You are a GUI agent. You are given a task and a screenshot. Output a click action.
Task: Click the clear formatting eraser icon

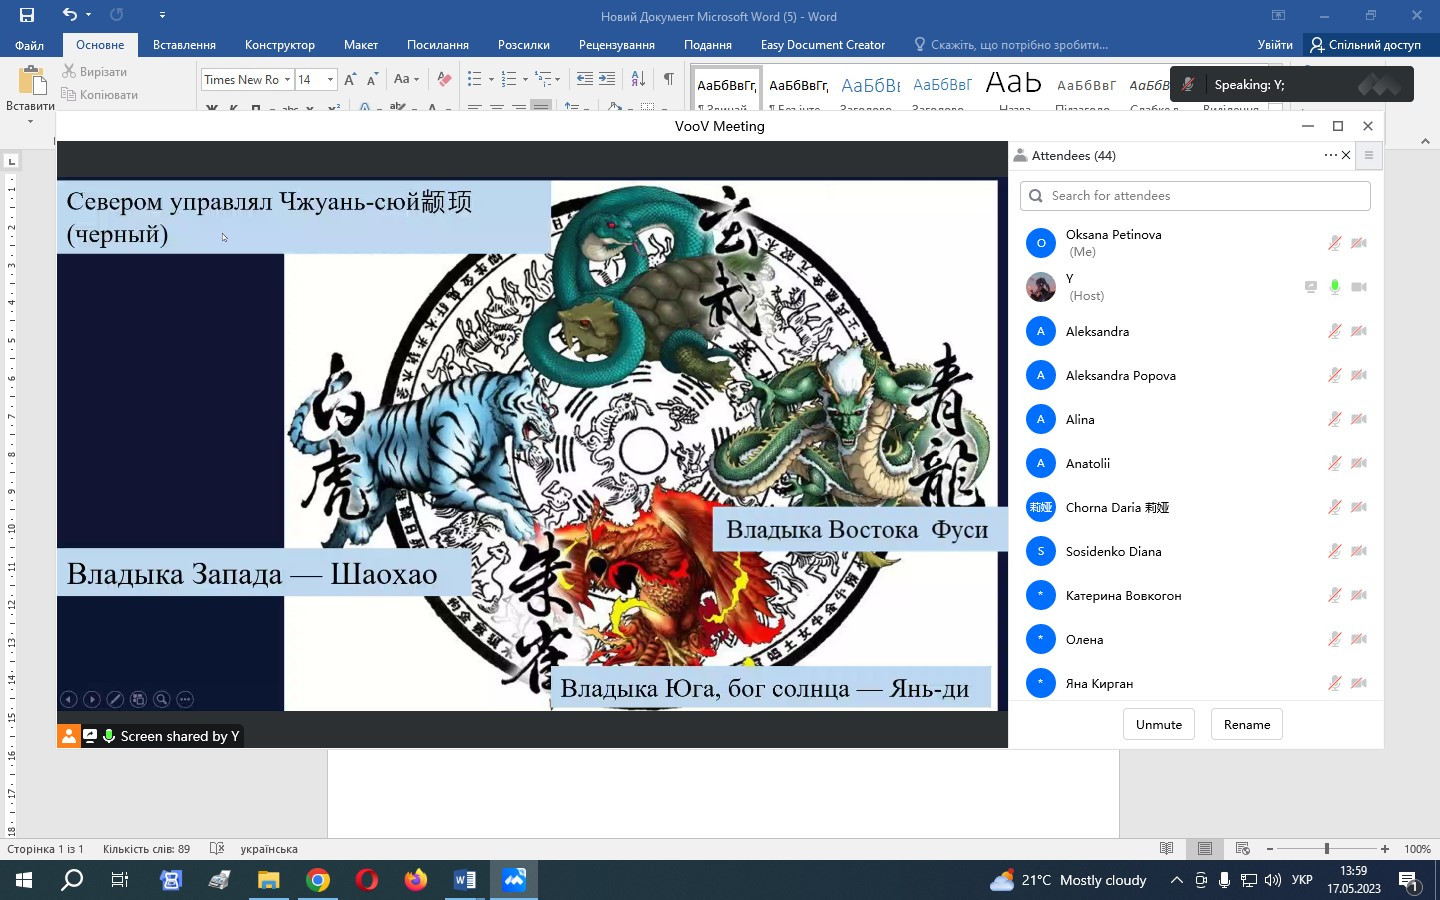point(445,79)
